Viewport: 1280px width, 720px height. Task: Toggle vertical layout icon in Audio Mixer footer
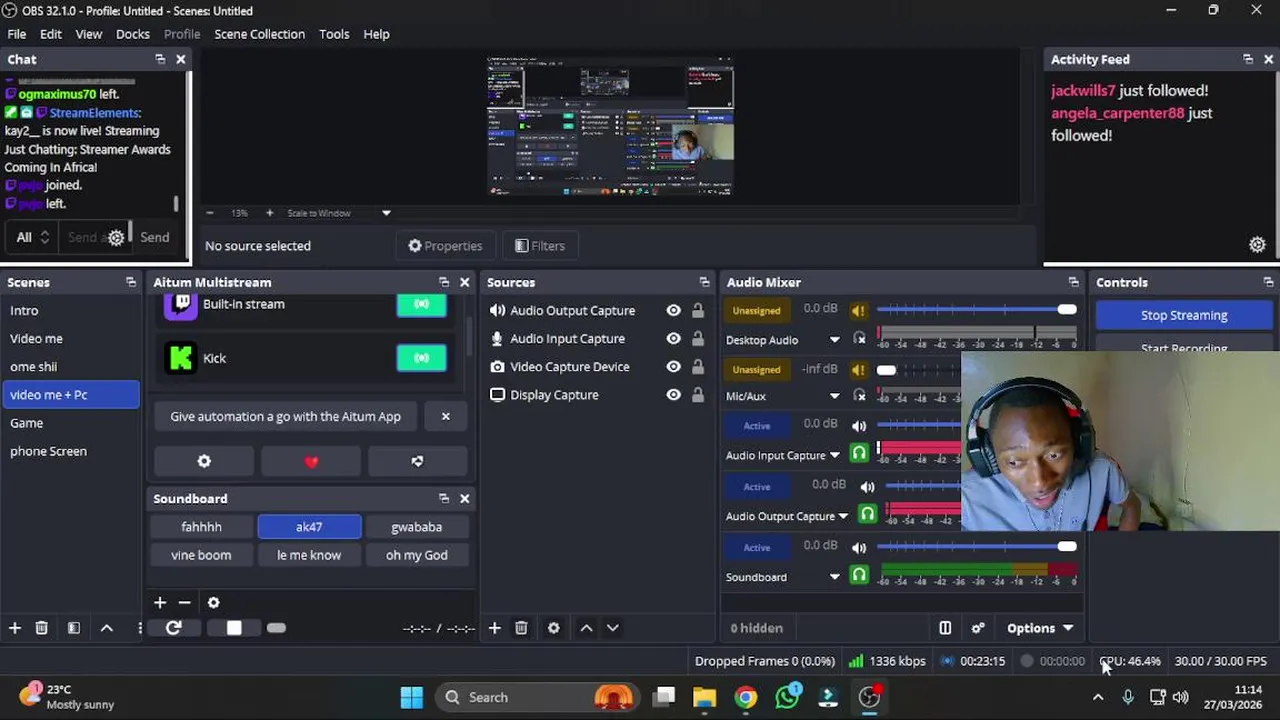945,628
